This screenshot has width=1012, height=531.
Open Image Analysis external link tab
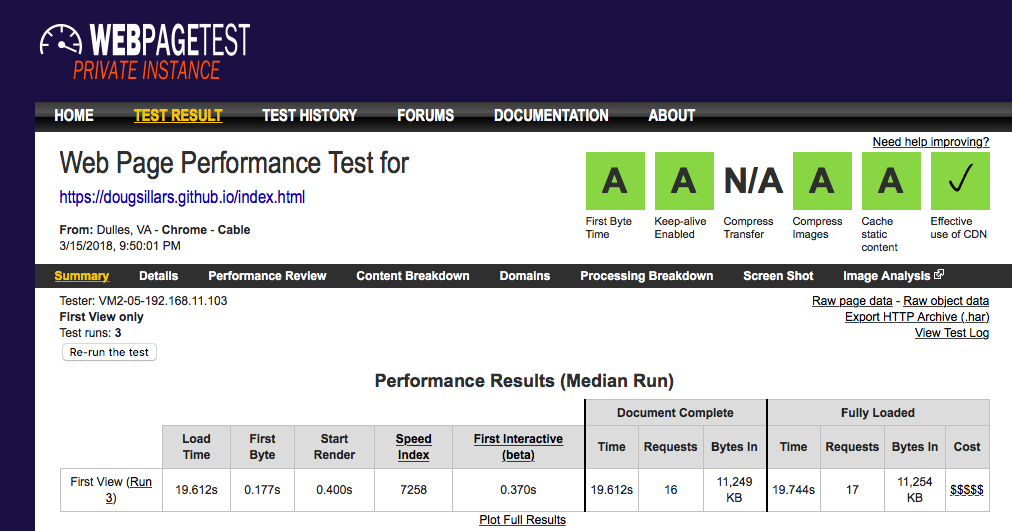pos(893,276)
